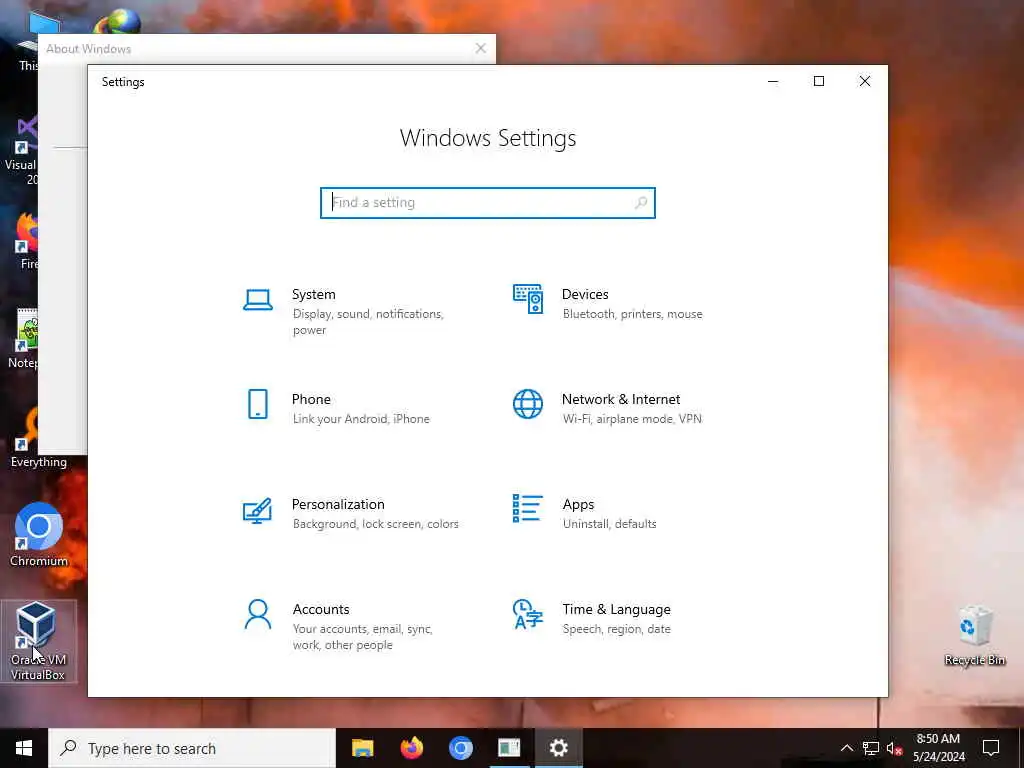Click the magnifier icon in Find a setting

coord(641,202)
